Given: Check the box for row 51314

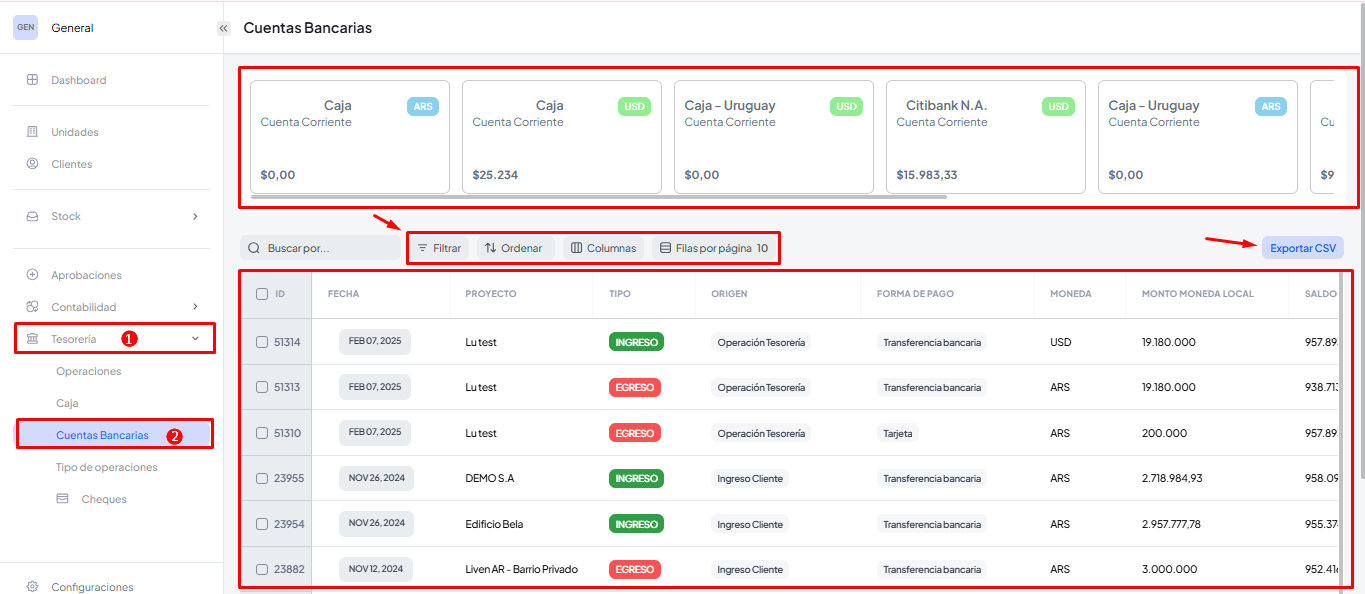Looking at the screenshot, I should 262,342.
